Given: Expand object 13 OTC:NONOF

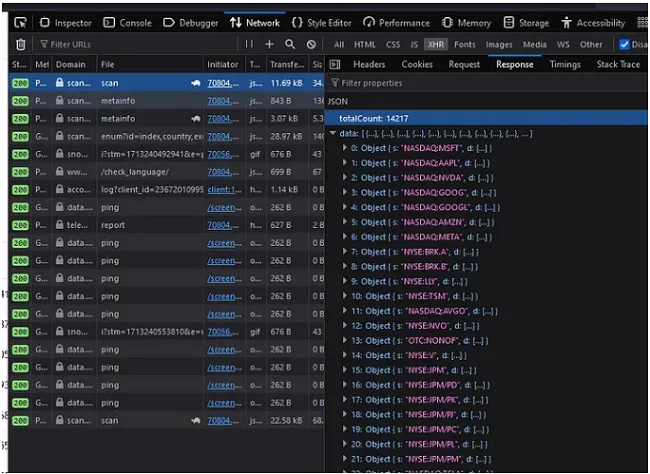Looking at the screenshot, I should point(344,340).
